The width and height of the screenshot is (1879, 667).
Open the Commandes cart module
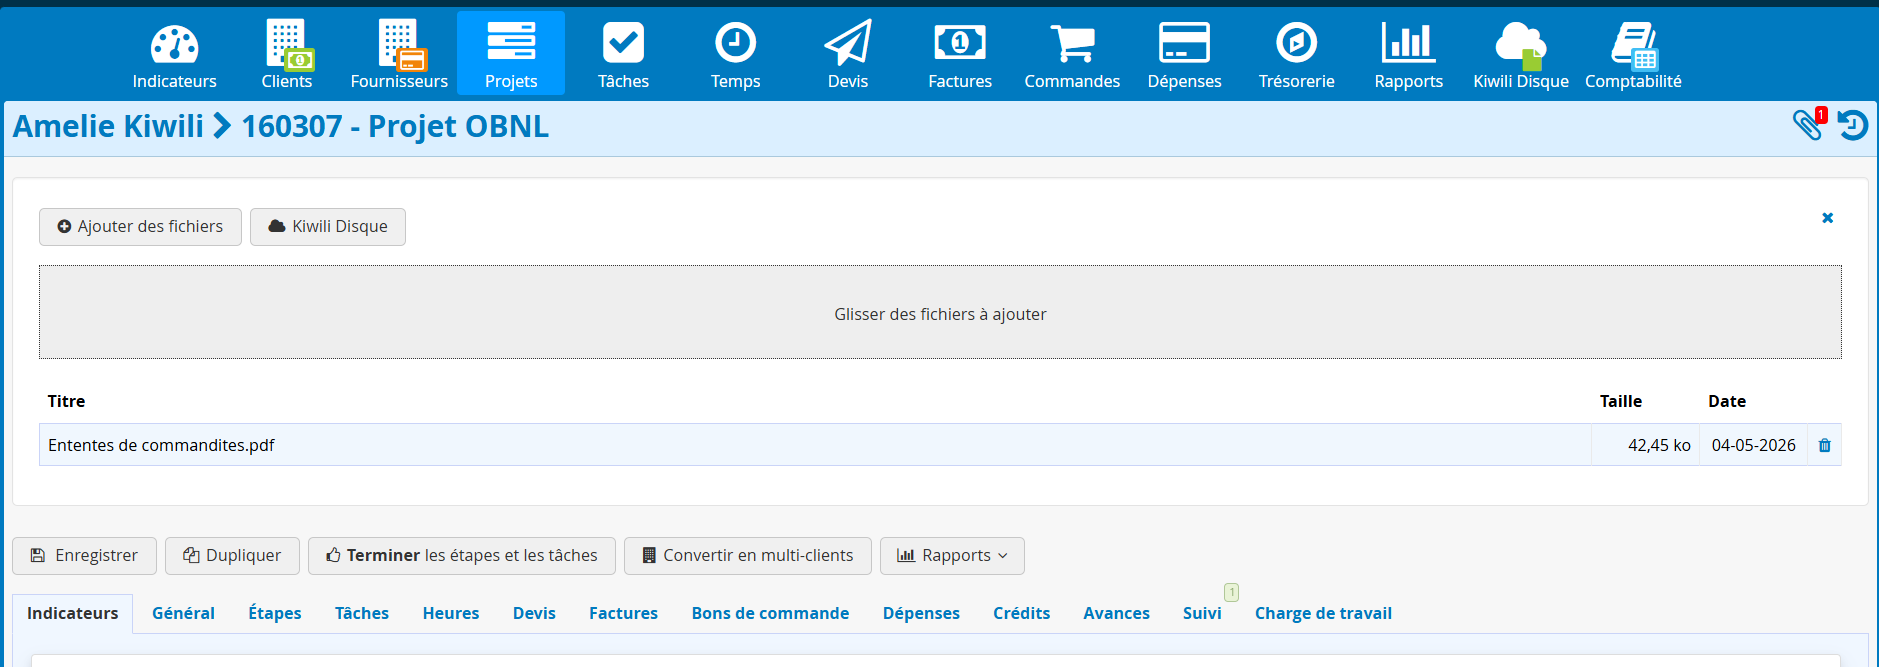coord(1072,54)
